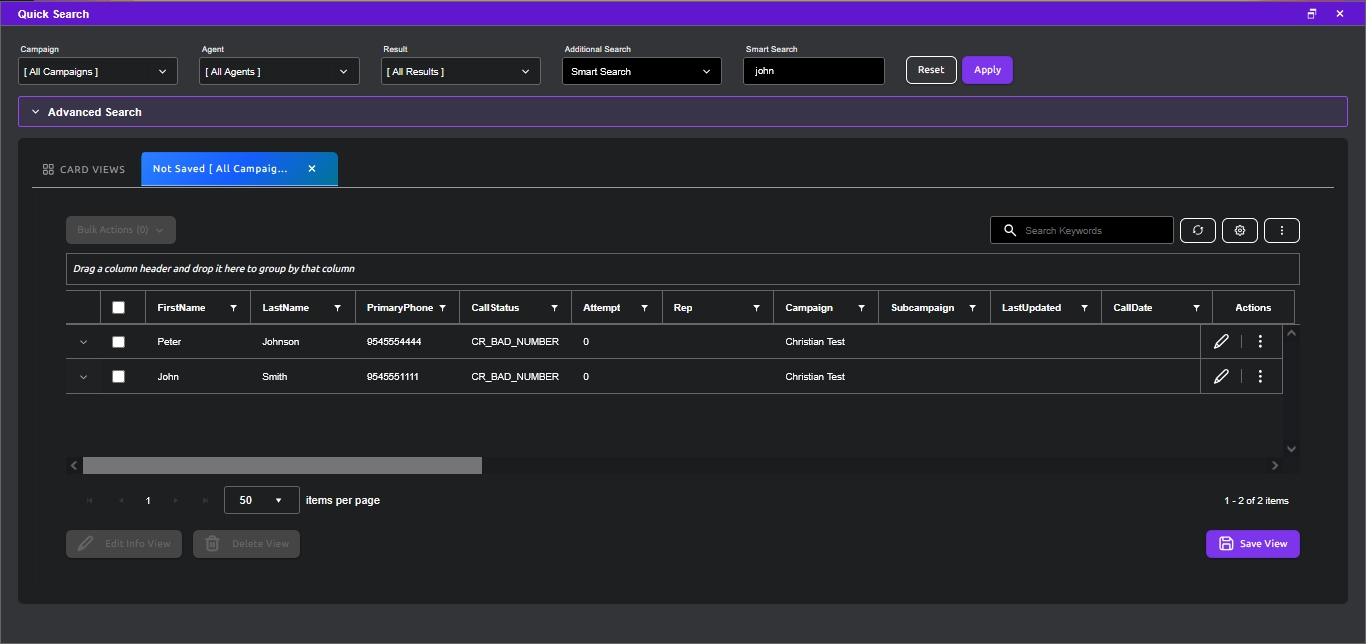This screenshot has height=644, width=1366.
Task: Go to the last page of results
Action: 205,500
